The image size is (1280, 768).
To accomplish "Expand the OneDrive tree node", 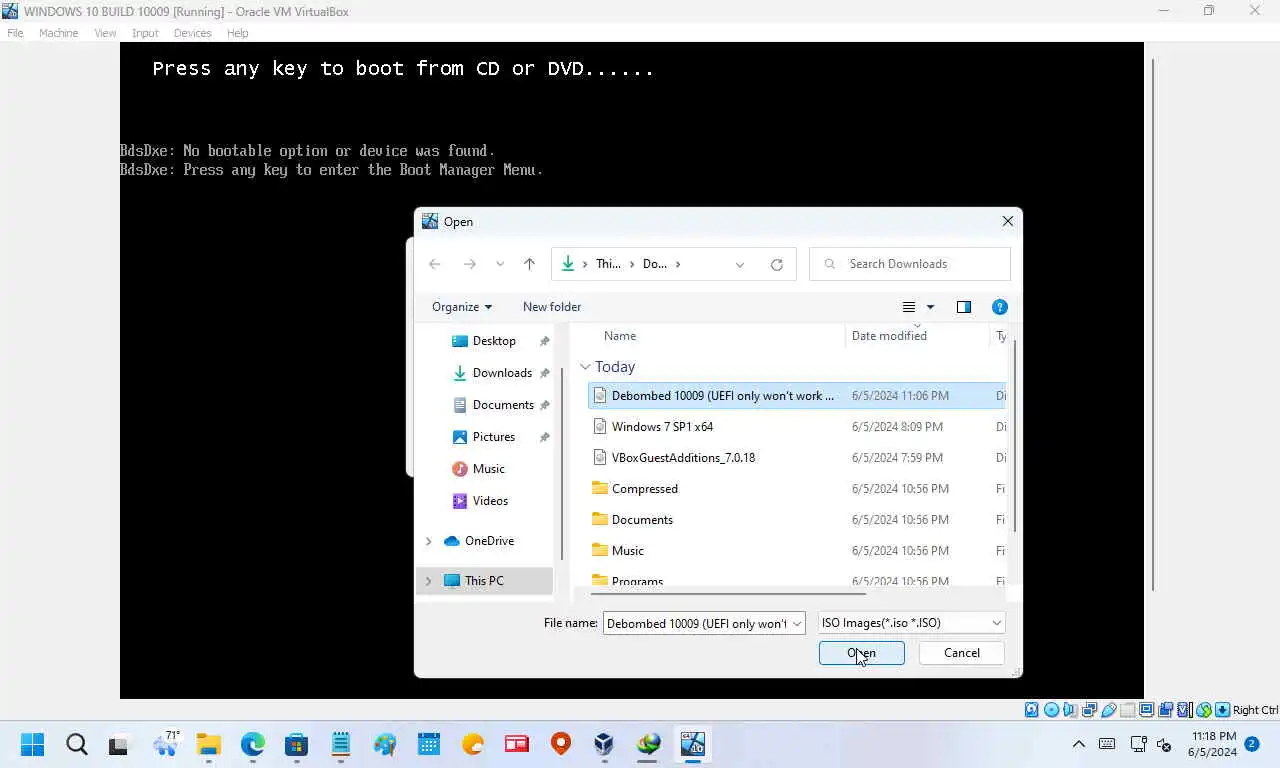I will click(x=429, y=541).
